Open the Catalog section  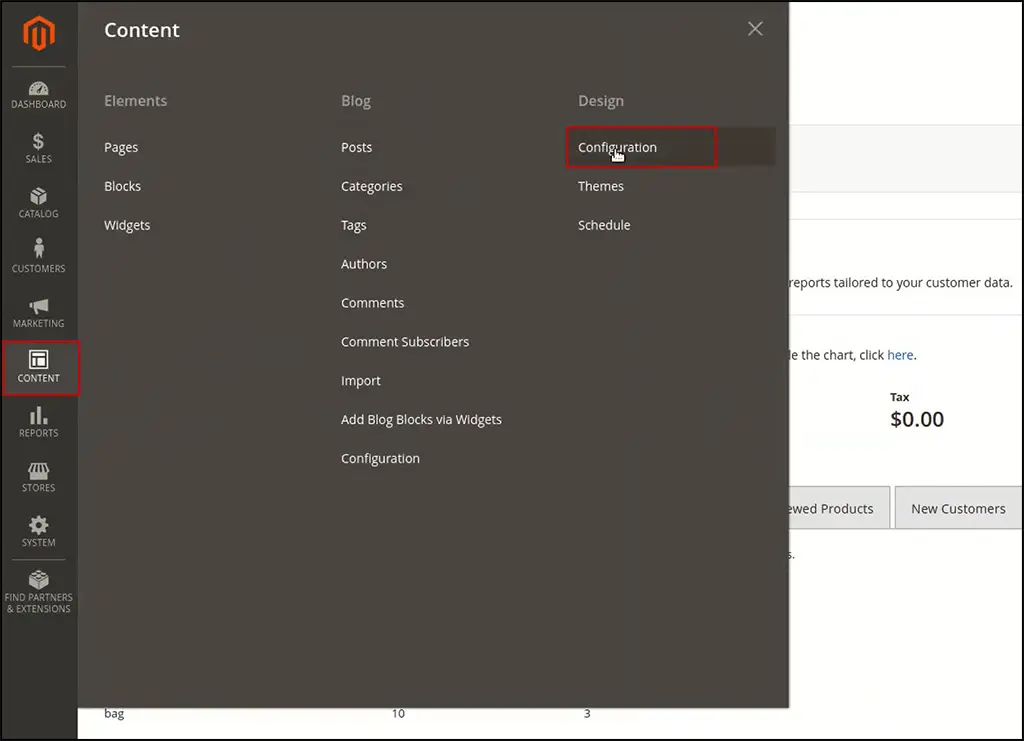click(x=38, y=203)
